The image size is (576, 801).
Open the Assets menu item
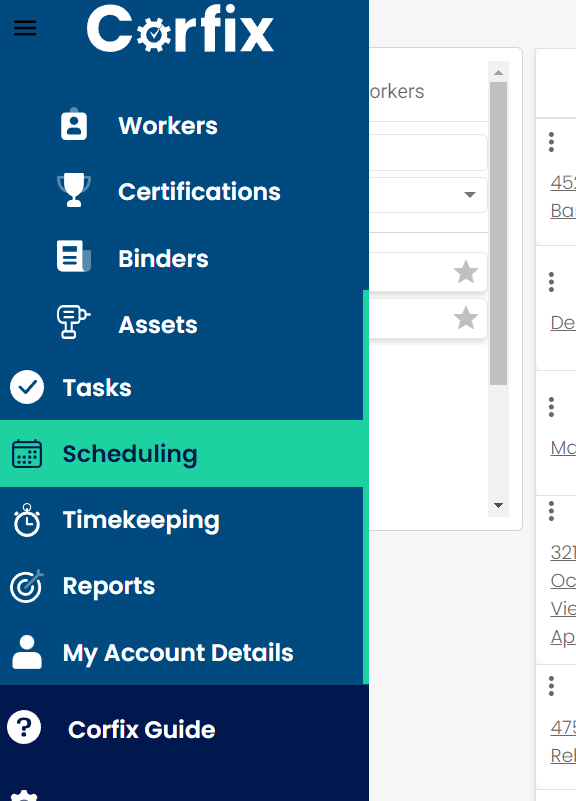point(158,325)
